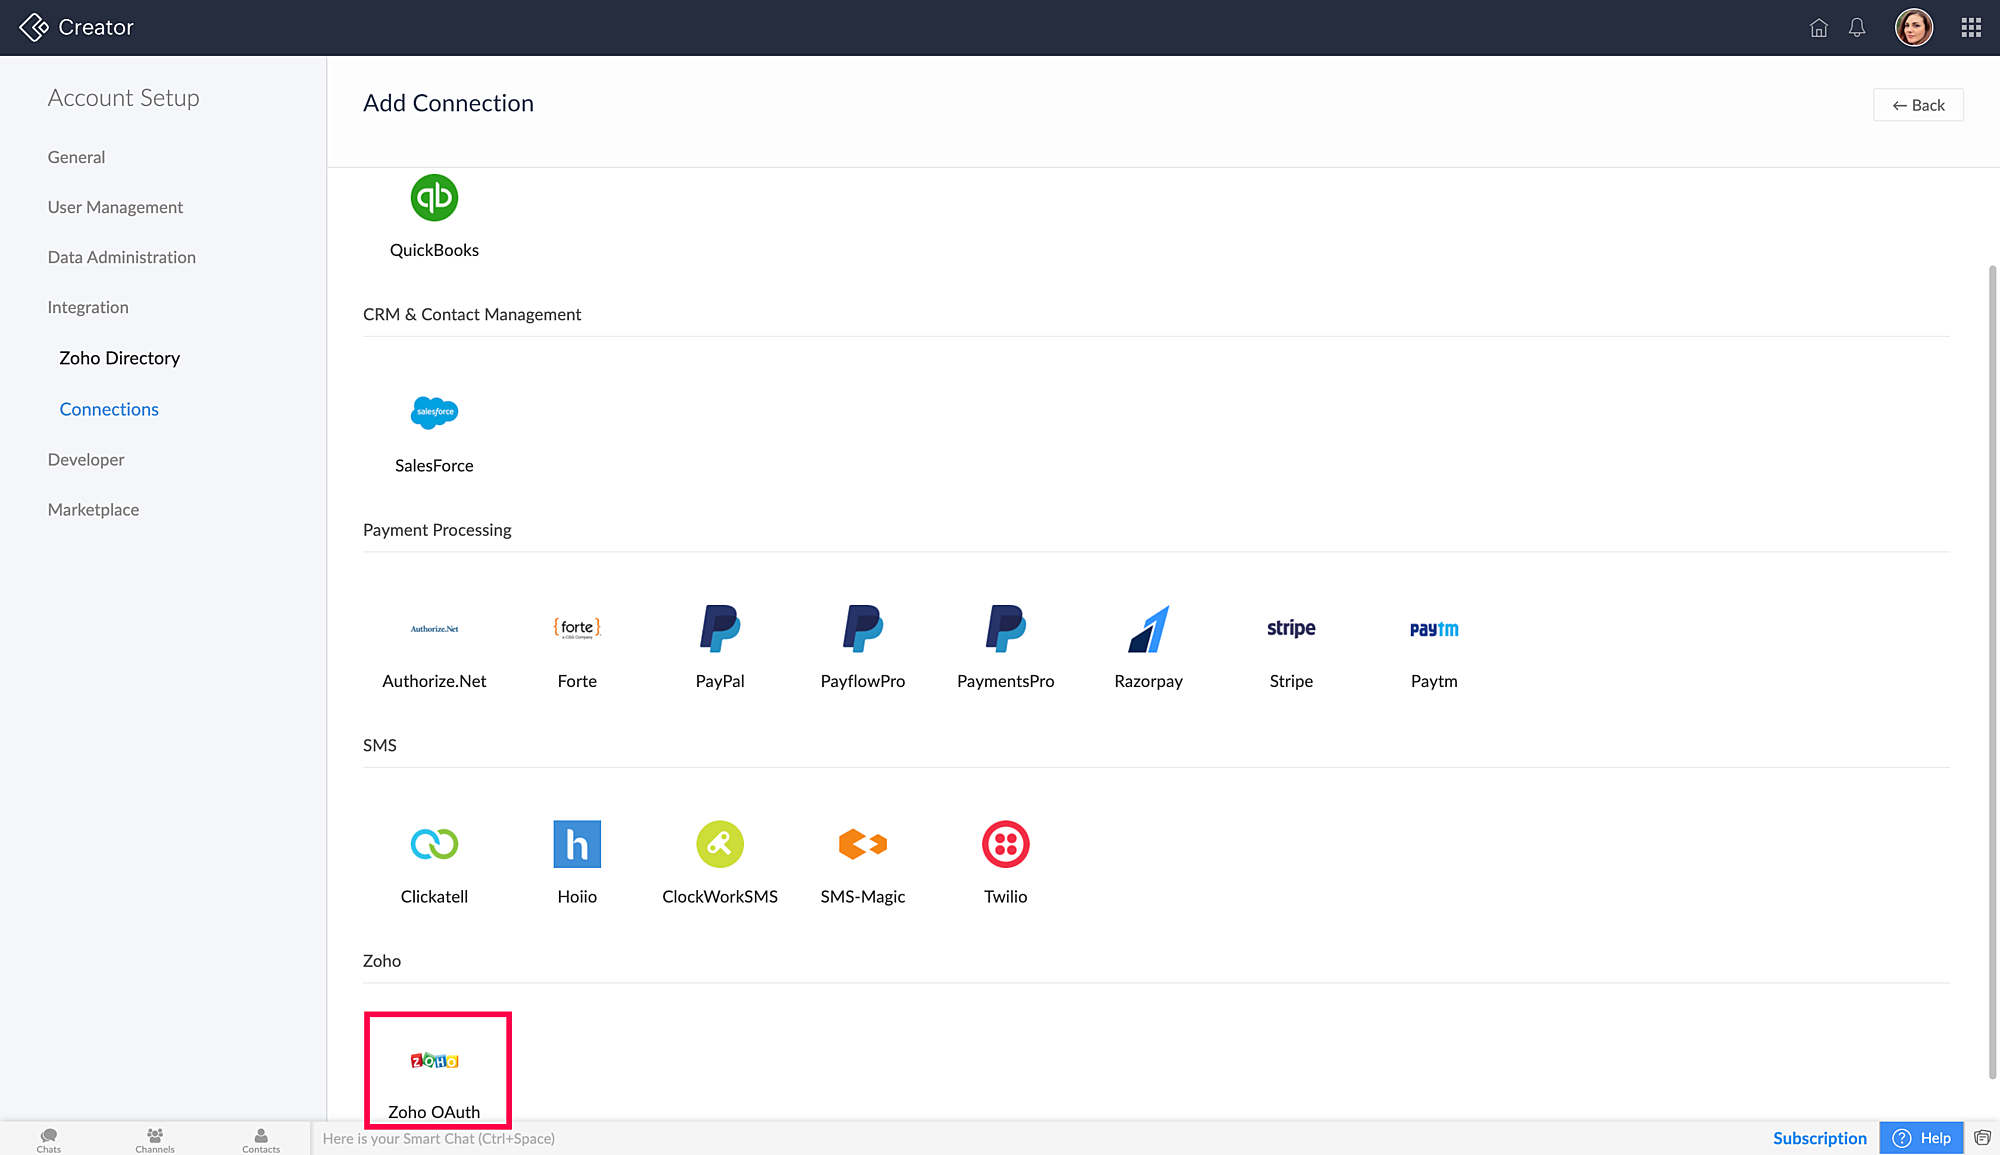Open the General settings section

click(x=76, y=157)
